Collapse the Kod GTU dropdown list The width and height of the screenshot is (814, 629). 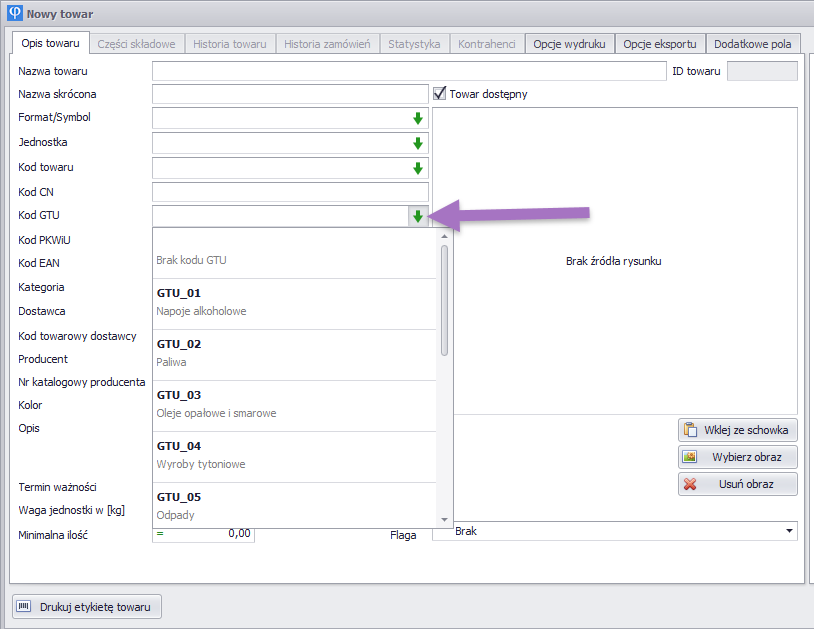(418, 216)
